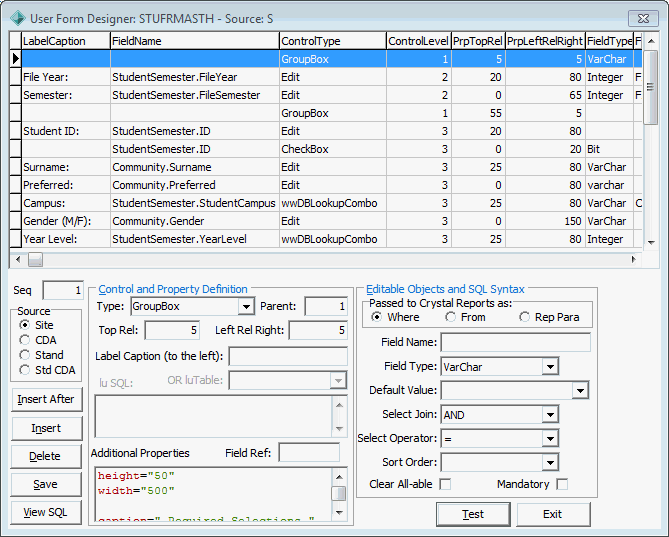
Task: Open the Type GroupBox dropdown
Action: pos(246,306)
